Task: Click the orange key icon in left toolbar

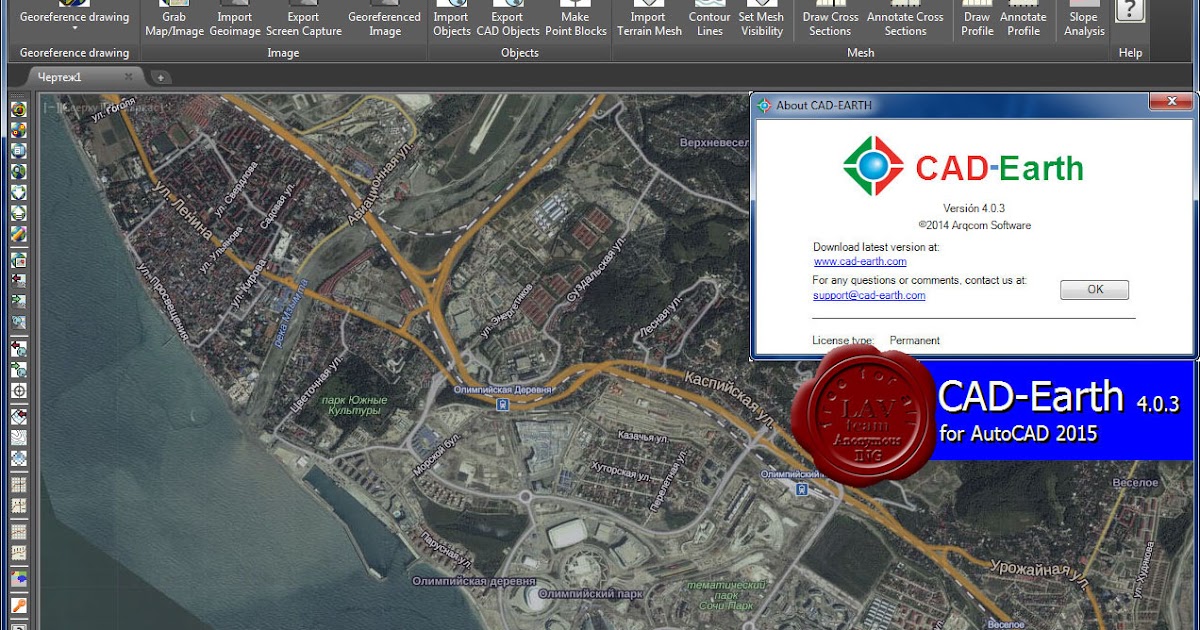Action: (19, 606)
